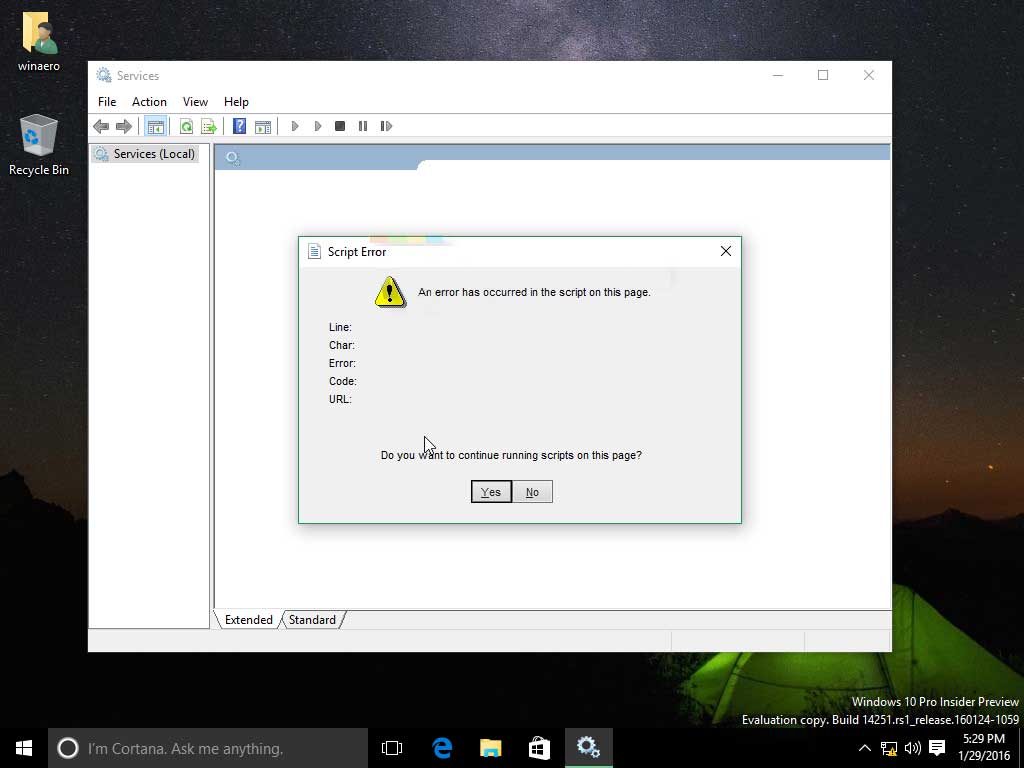1024x768 pixels.
Task: Select Services (Local) in the console tree
Action: pos(147,154)
